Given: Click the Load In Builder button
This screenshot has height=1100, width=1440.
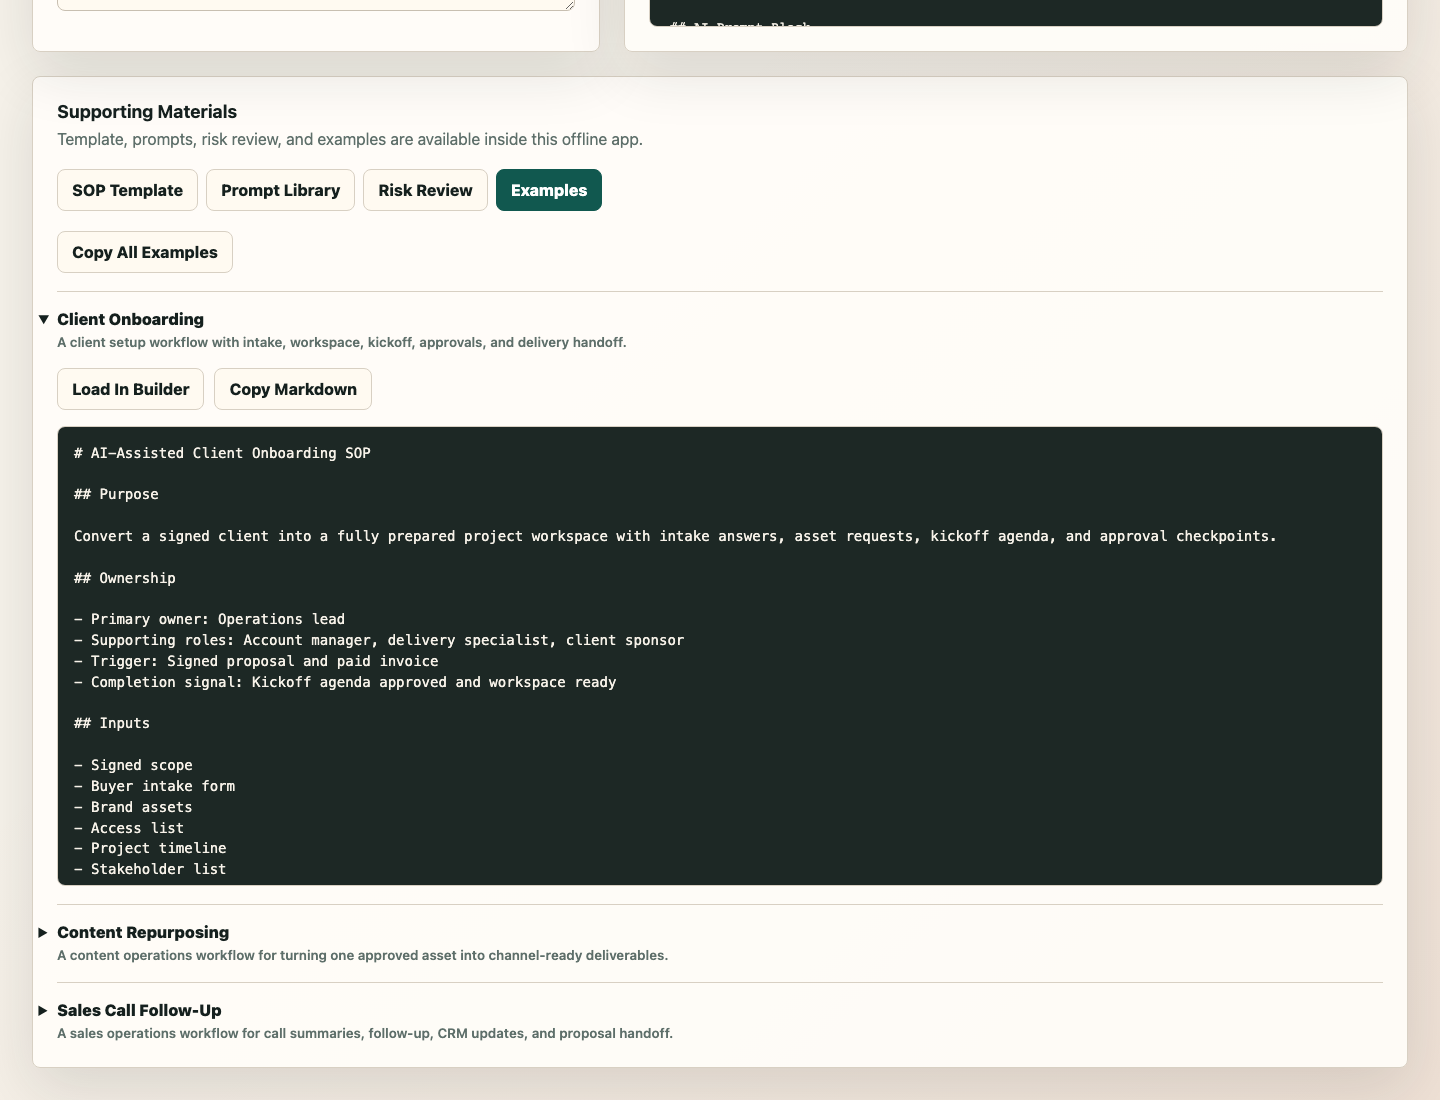Looking at the screenshot, I should [x=130, y=389].
